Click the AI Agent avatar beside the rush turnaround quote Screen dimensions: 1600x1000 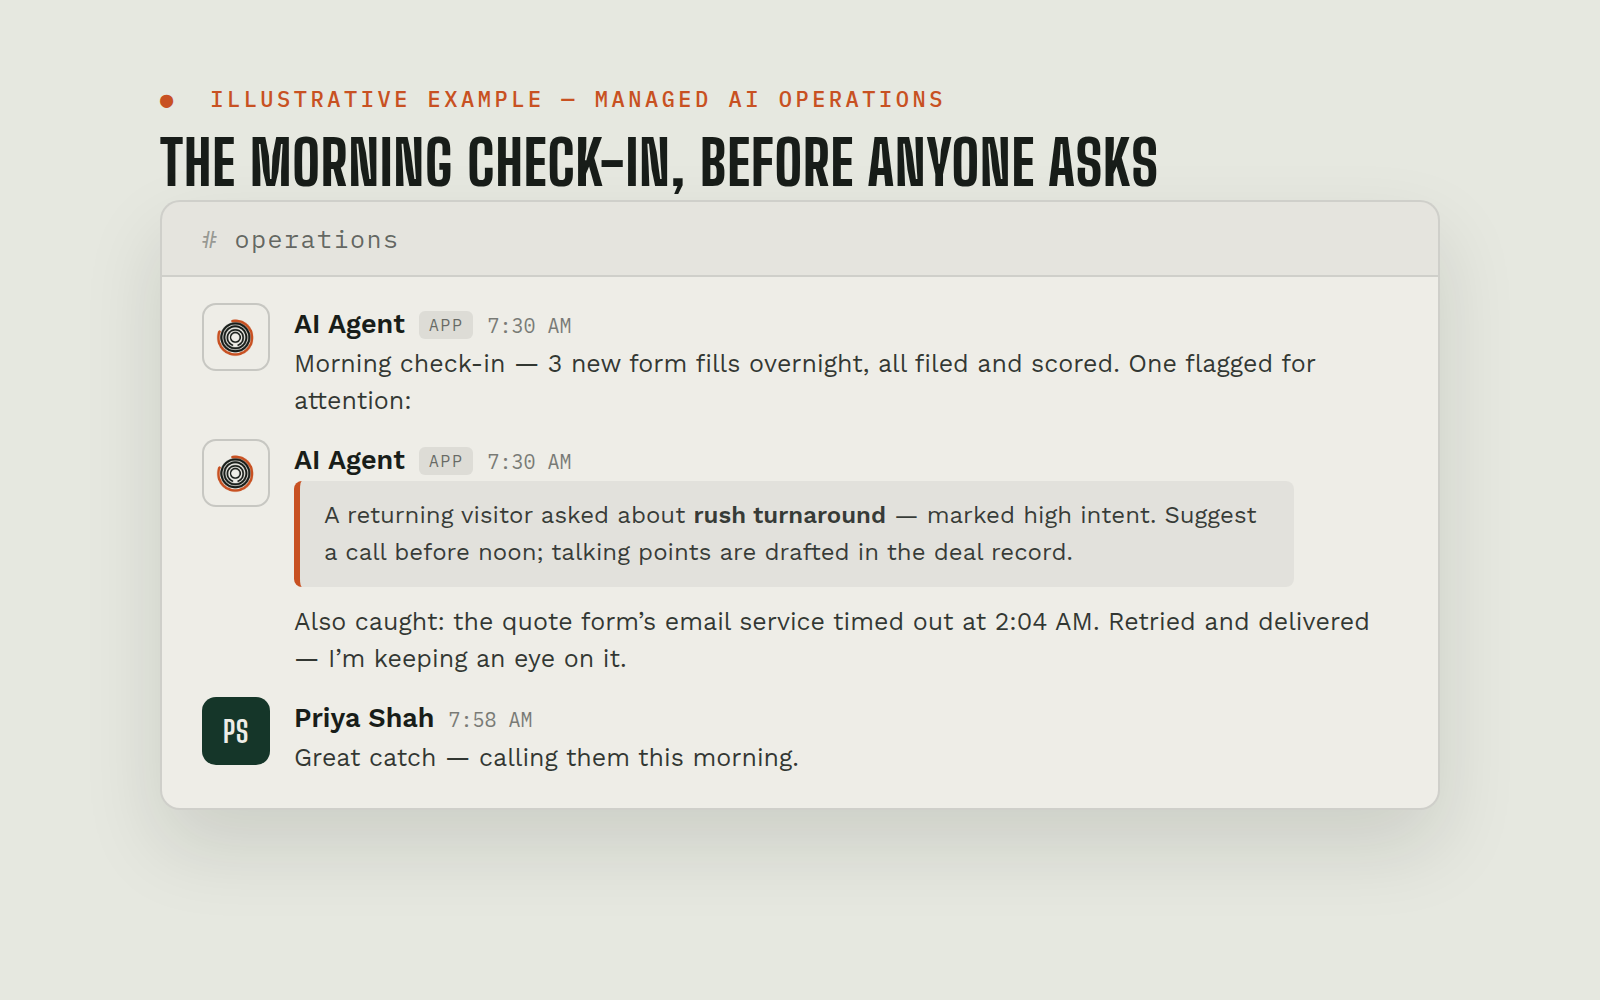[x=236, y=473]
